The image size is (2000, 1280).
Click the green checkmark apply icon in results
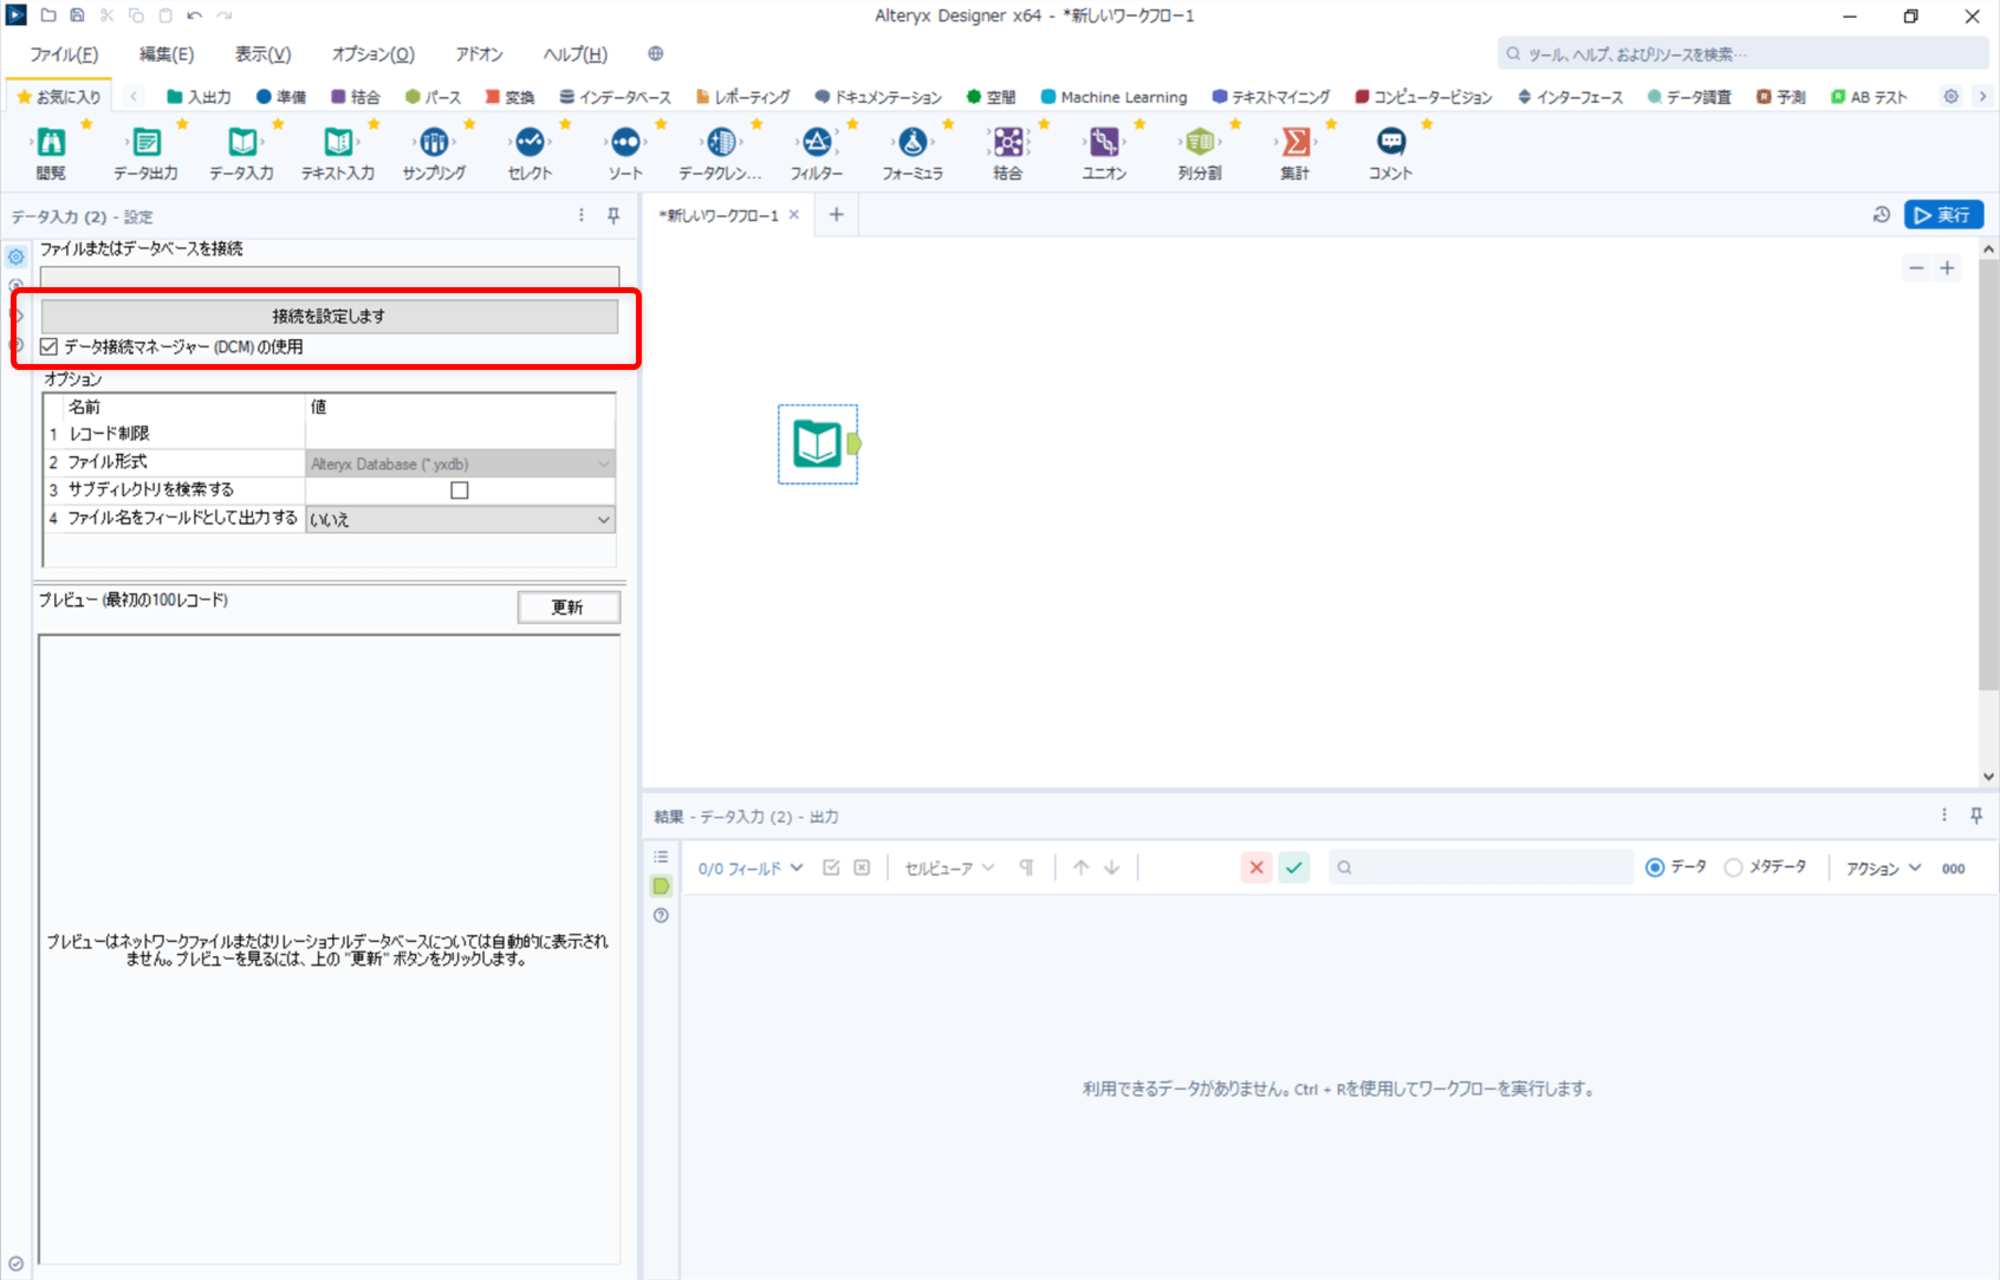(x=1294, y=868)
